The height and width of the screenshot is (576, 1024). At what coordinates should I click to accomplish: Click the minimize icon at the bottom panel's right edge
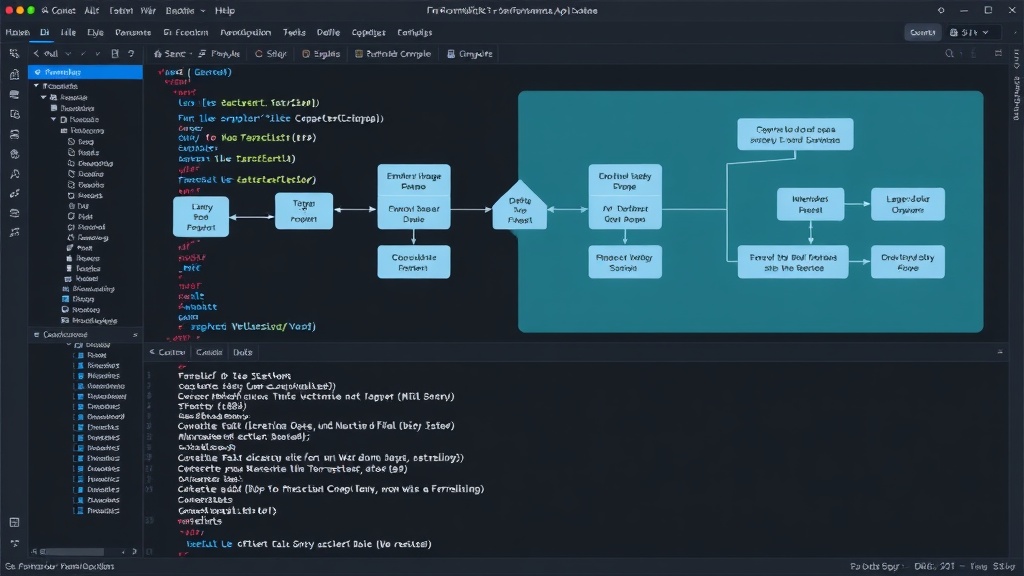point(1000,352)
